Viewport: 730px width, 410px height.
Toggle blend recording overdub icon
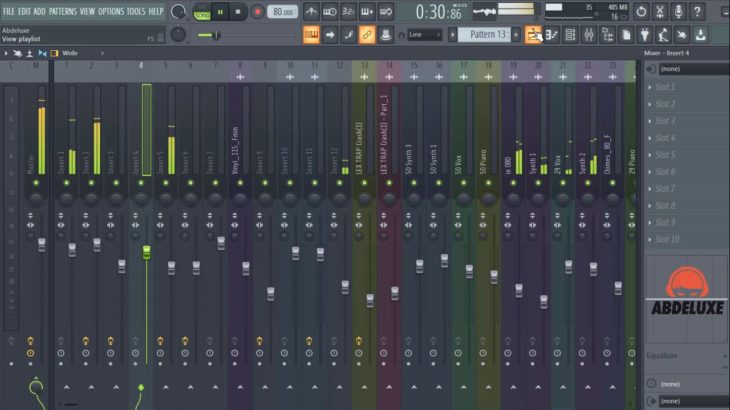click(367, 12)
